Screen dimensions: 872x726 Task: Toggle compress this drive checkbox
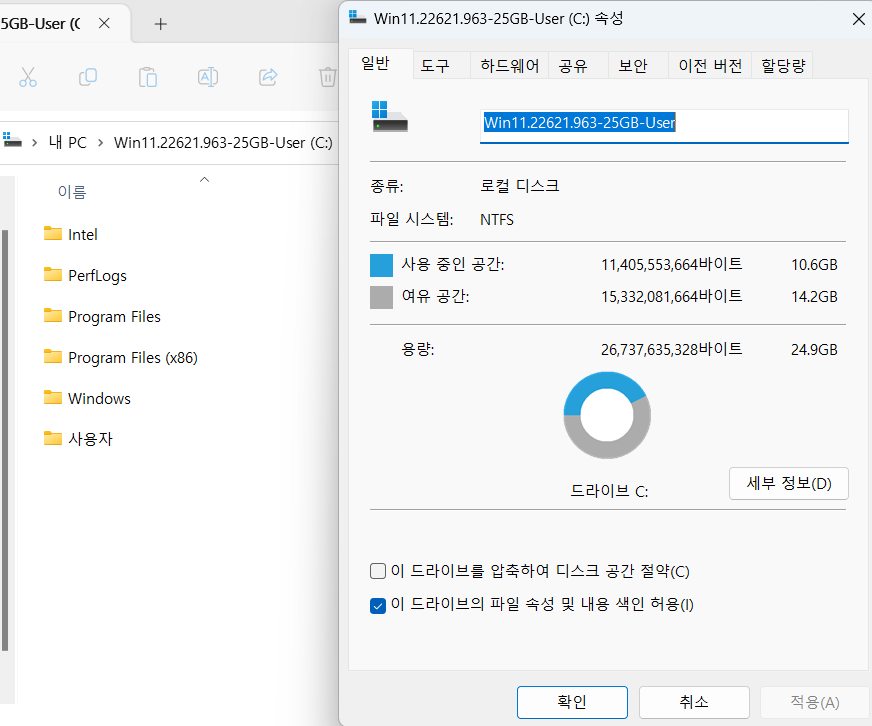coord(378,571)
